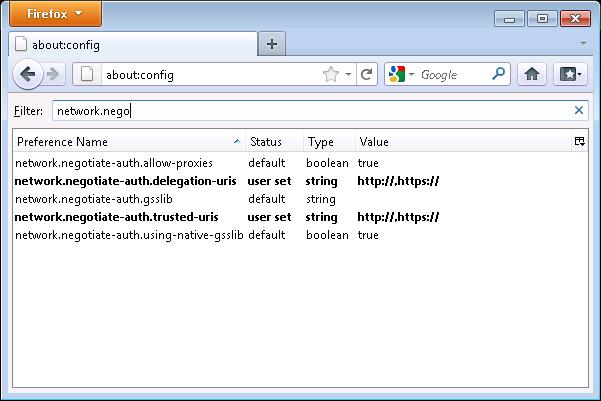
Task: Select network.negotiate-auth.using-native-gsslib row
Action: [x=300, y=235]
